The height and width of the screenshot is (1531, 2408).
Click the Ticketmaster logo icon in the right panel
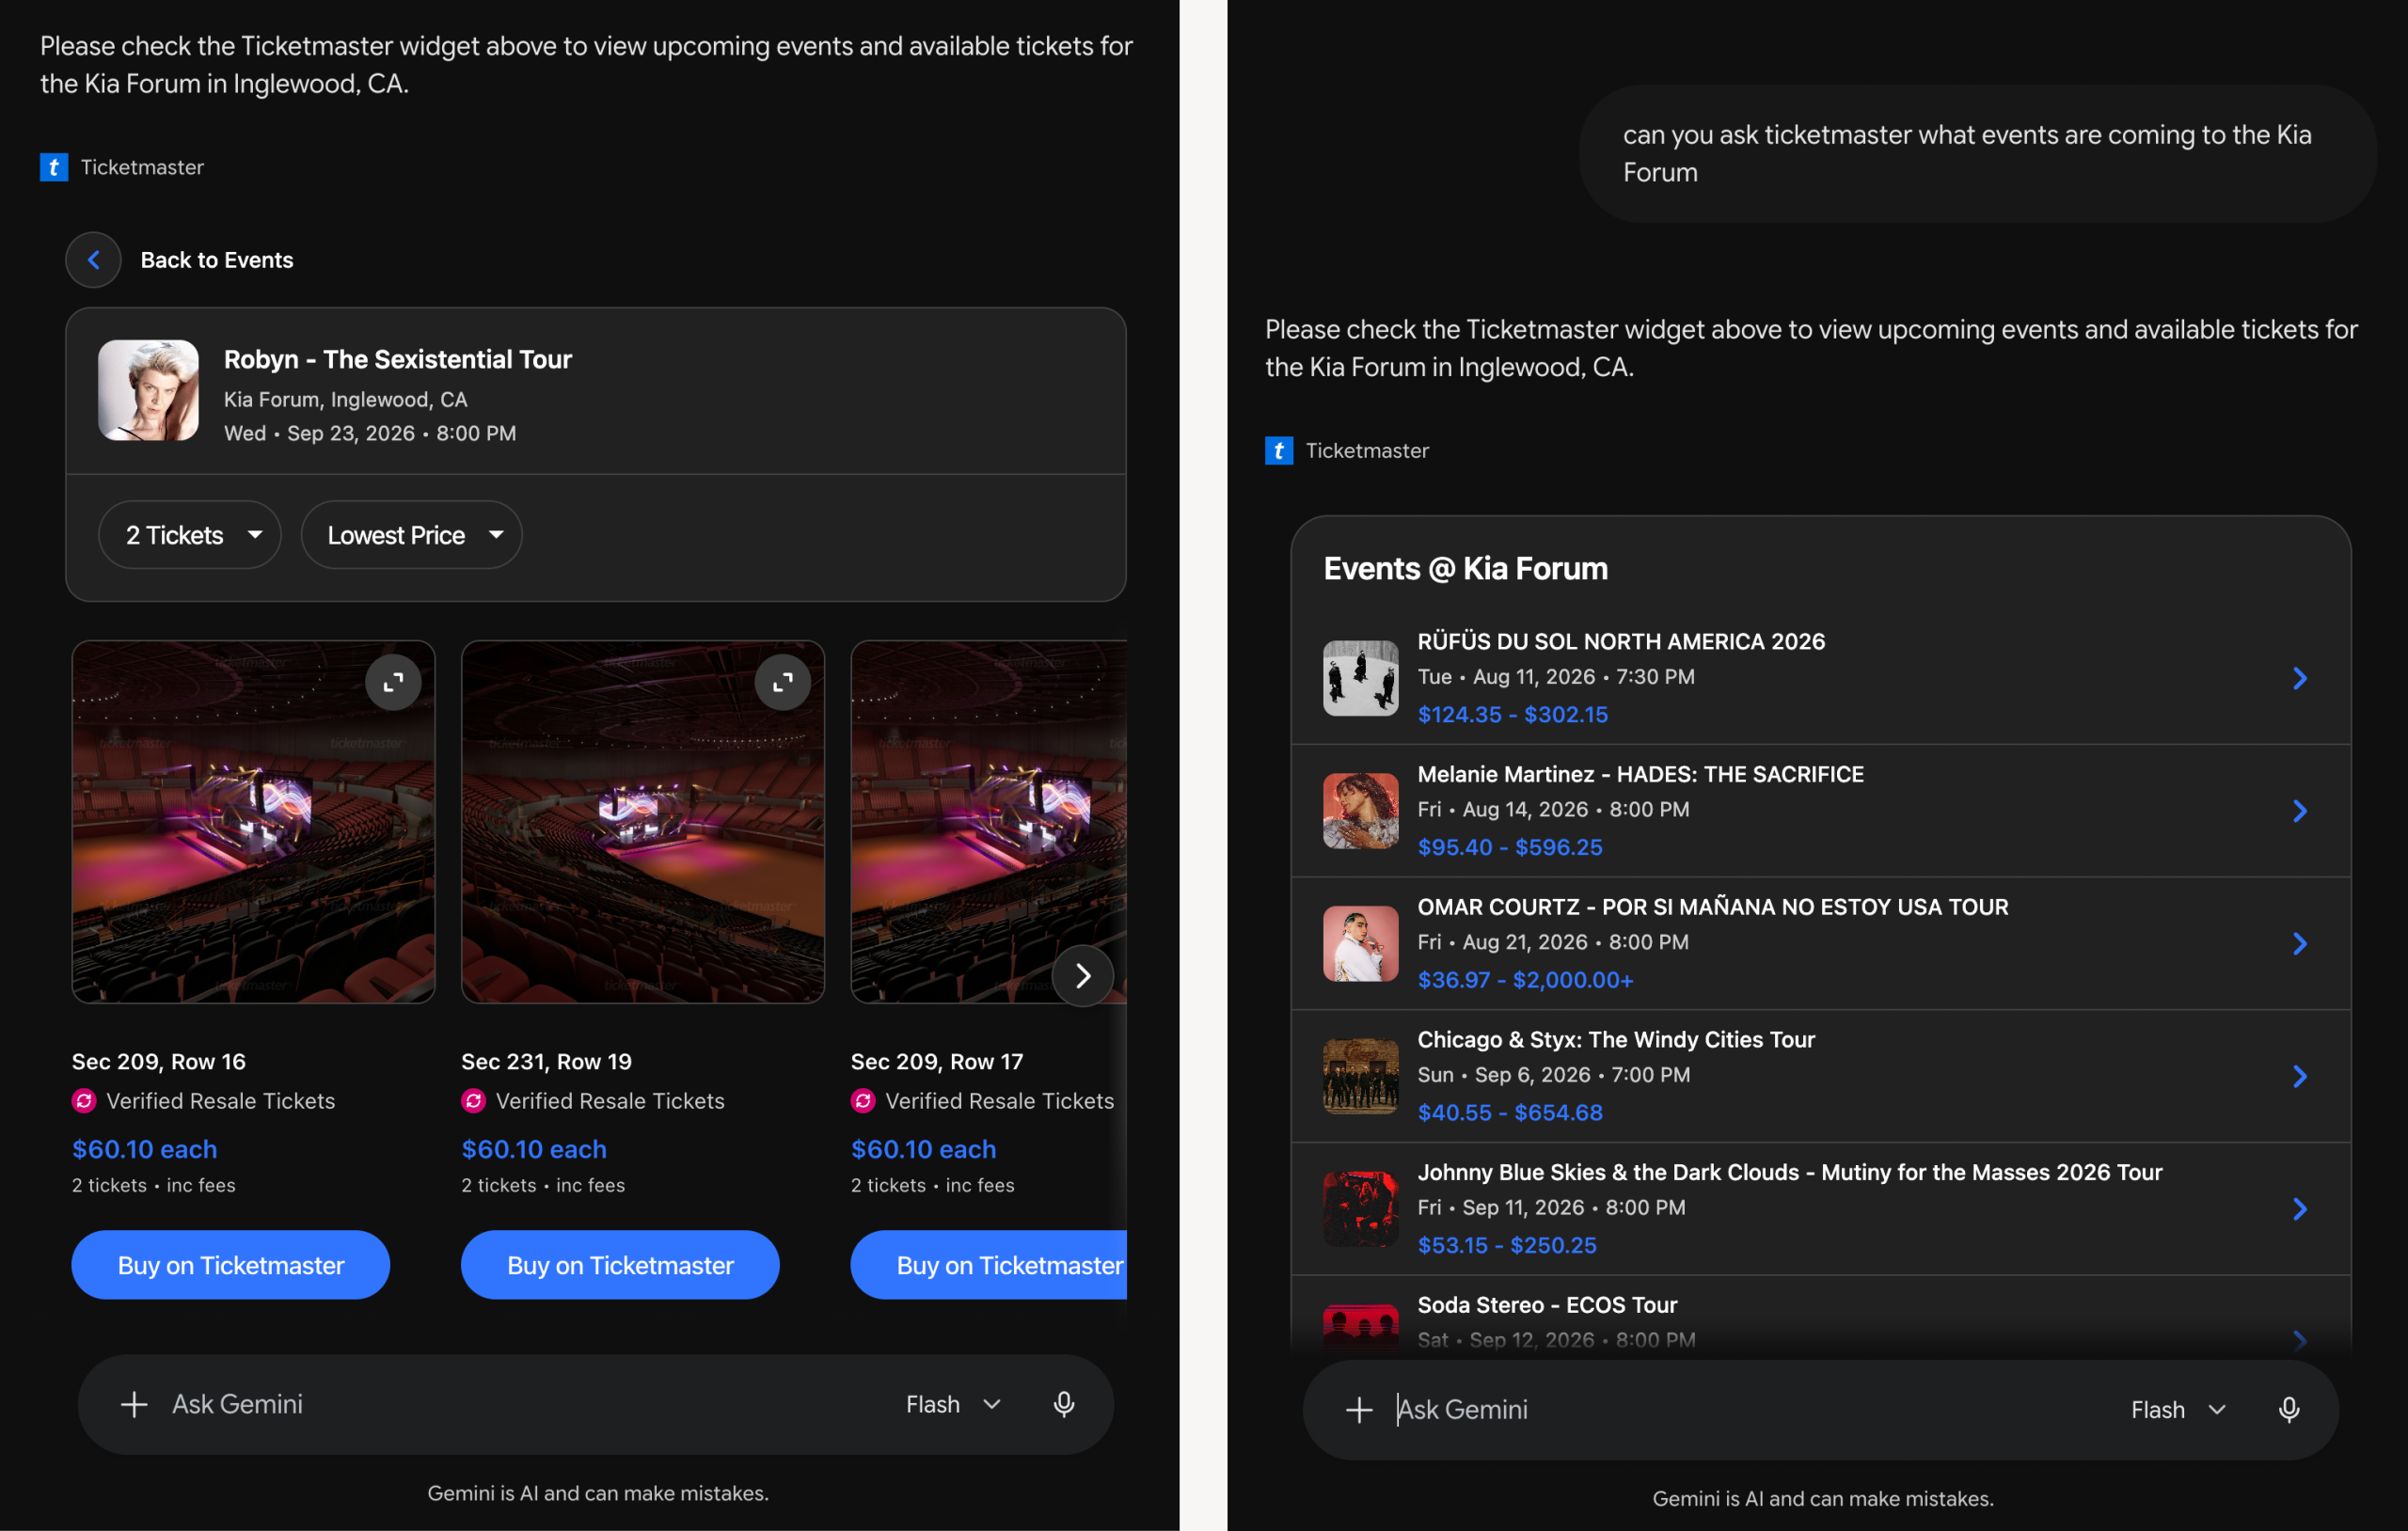(1279, 450)
